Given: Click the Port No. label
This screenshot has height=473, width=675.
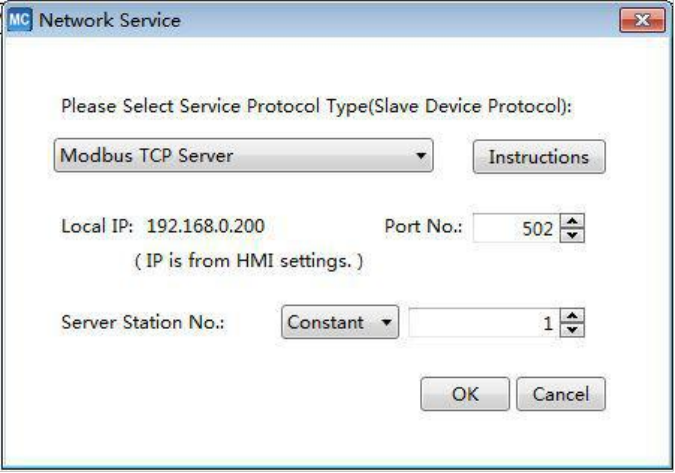Looking at the screenshot, I should click(x=423, y=226).
